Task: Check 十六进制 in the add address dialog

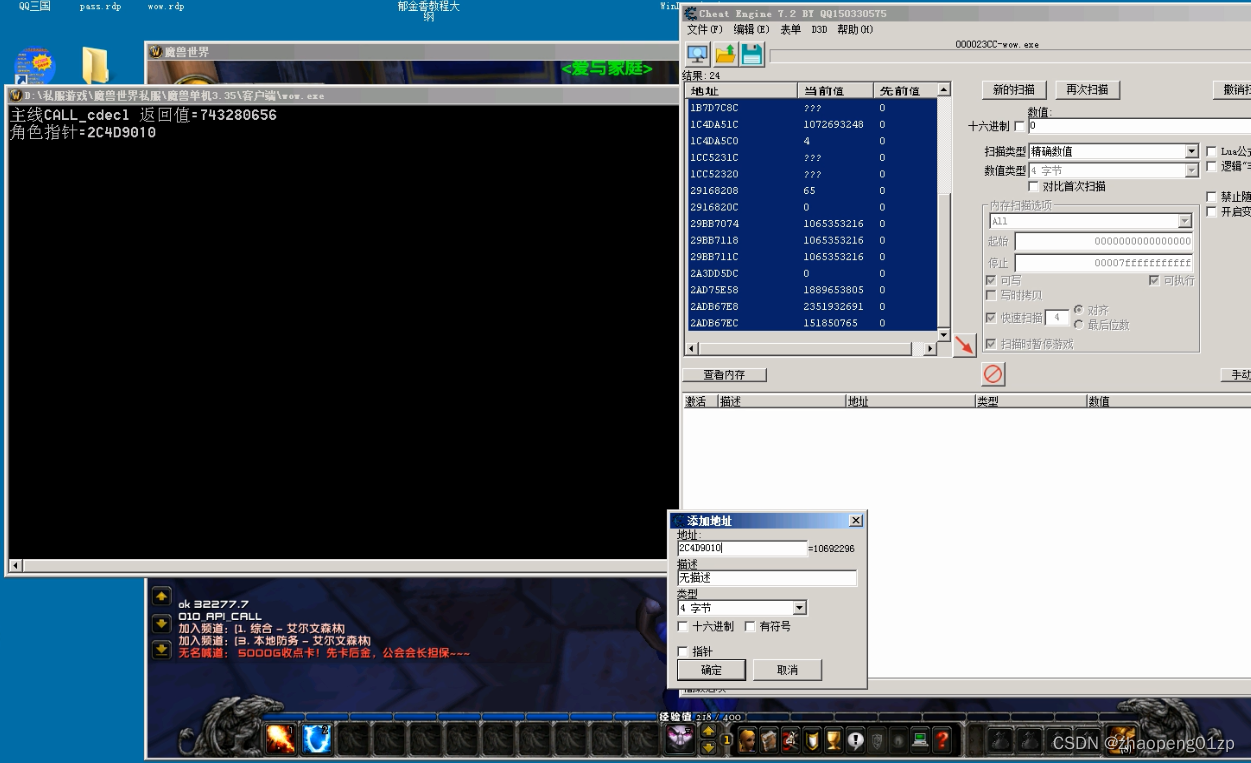Action: coord(683,627)
